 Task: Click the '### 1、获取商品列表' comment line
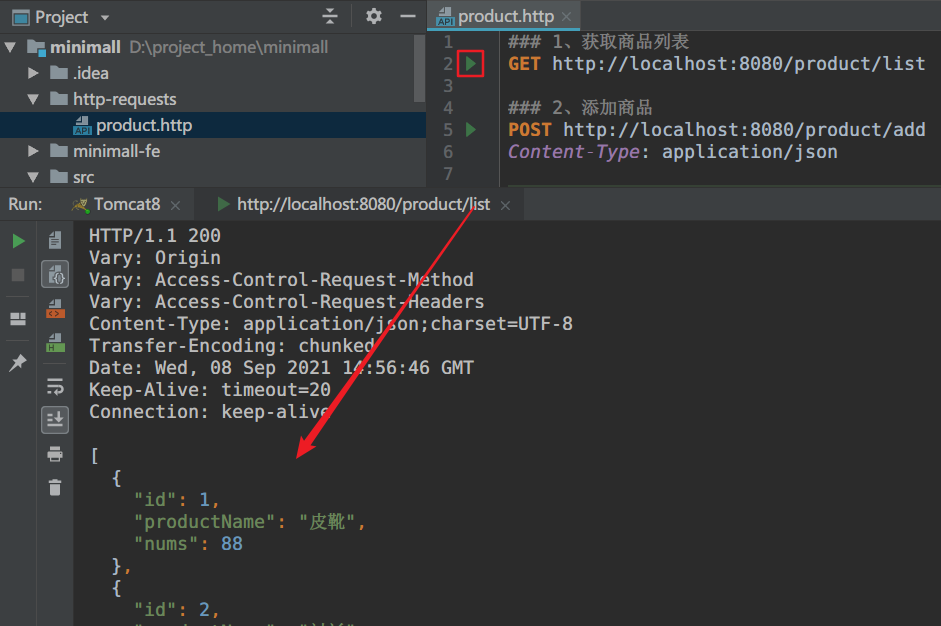click(598, 41)
